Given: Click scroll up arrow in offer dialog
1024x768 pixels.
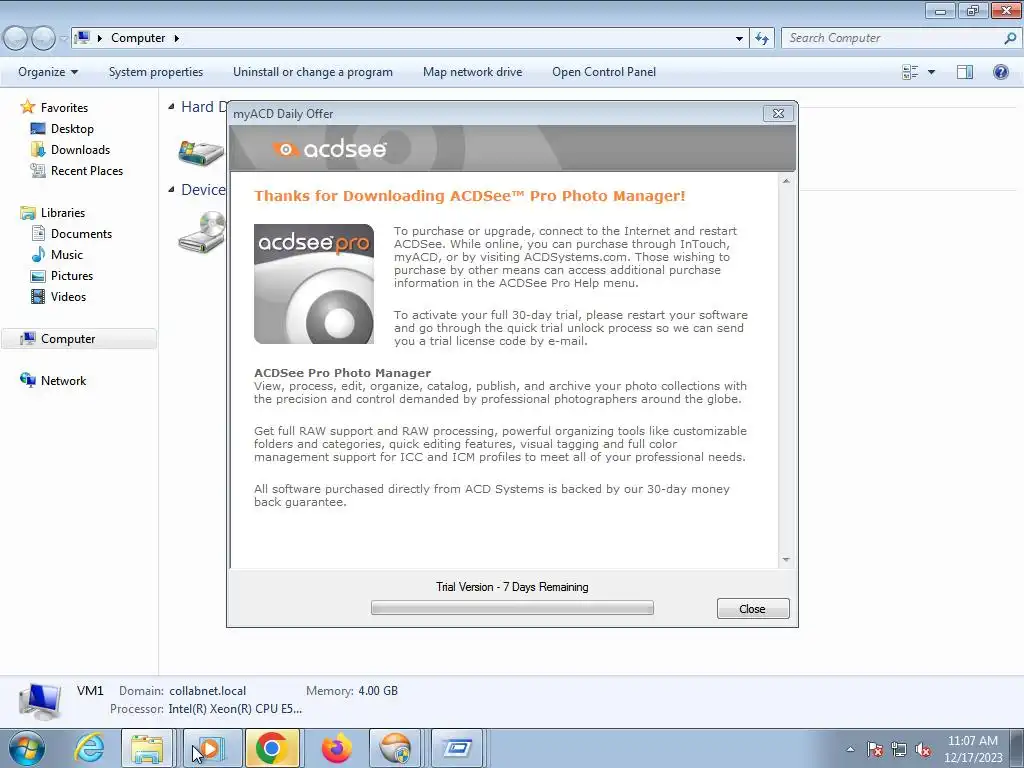Looking at the screenshot, I should point(786,181).
